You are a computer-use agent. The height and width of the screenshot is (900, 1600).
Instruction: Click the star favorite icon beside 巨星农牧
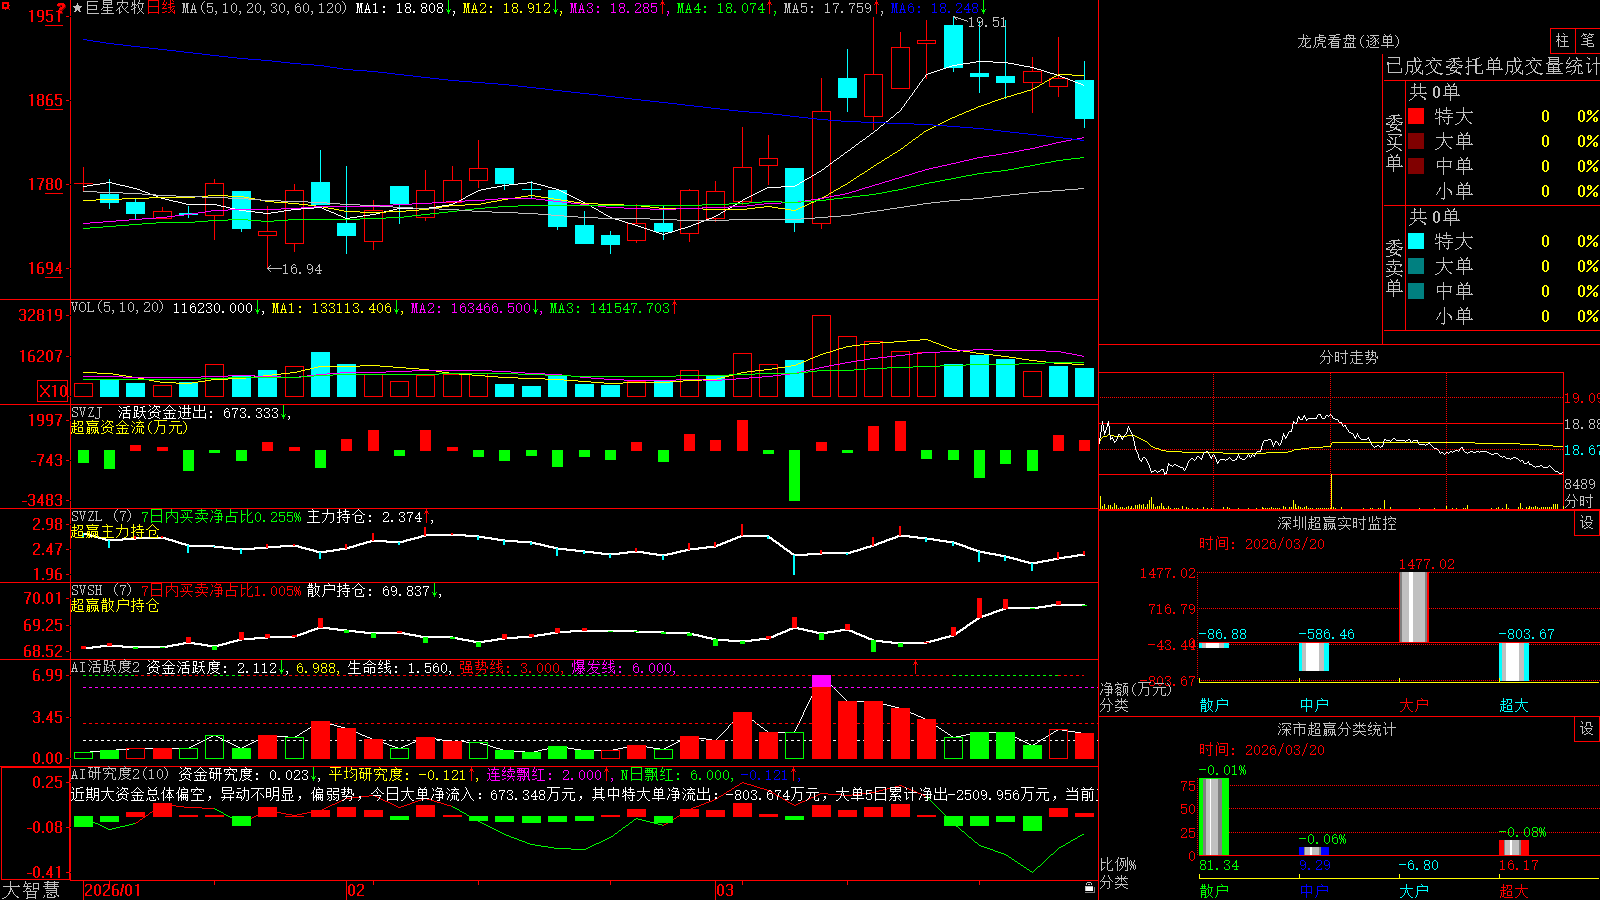[x=77, y=8]
